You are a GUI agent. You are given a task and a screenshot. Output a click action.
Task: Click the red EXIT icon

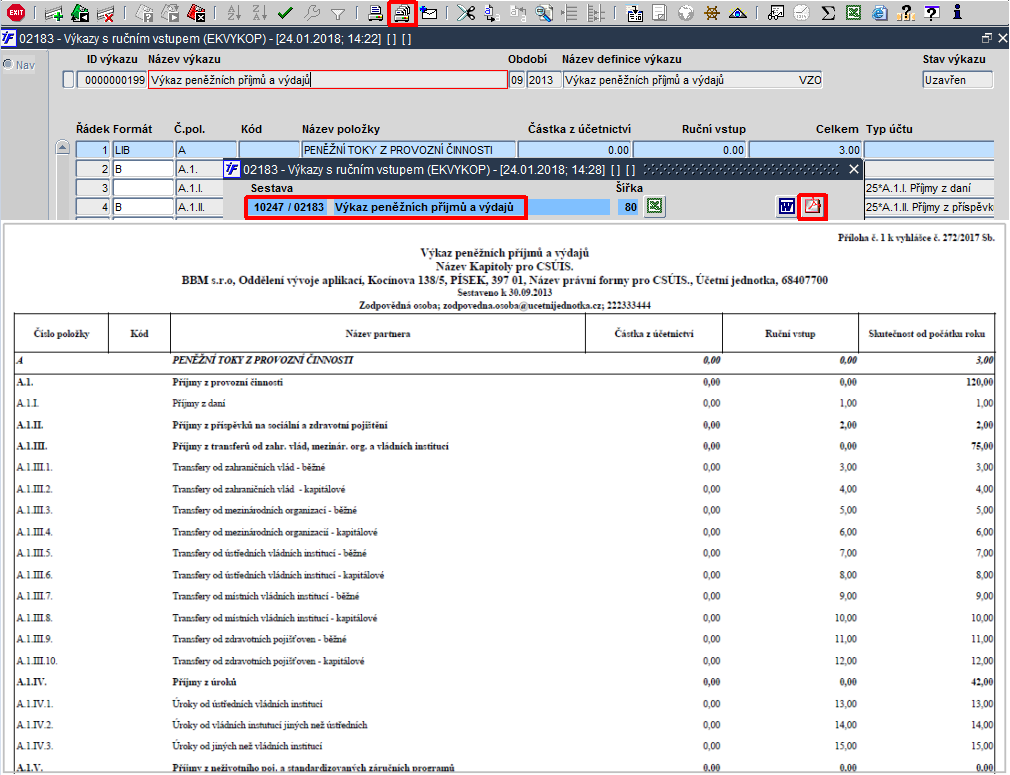click(x=16, y=13)
